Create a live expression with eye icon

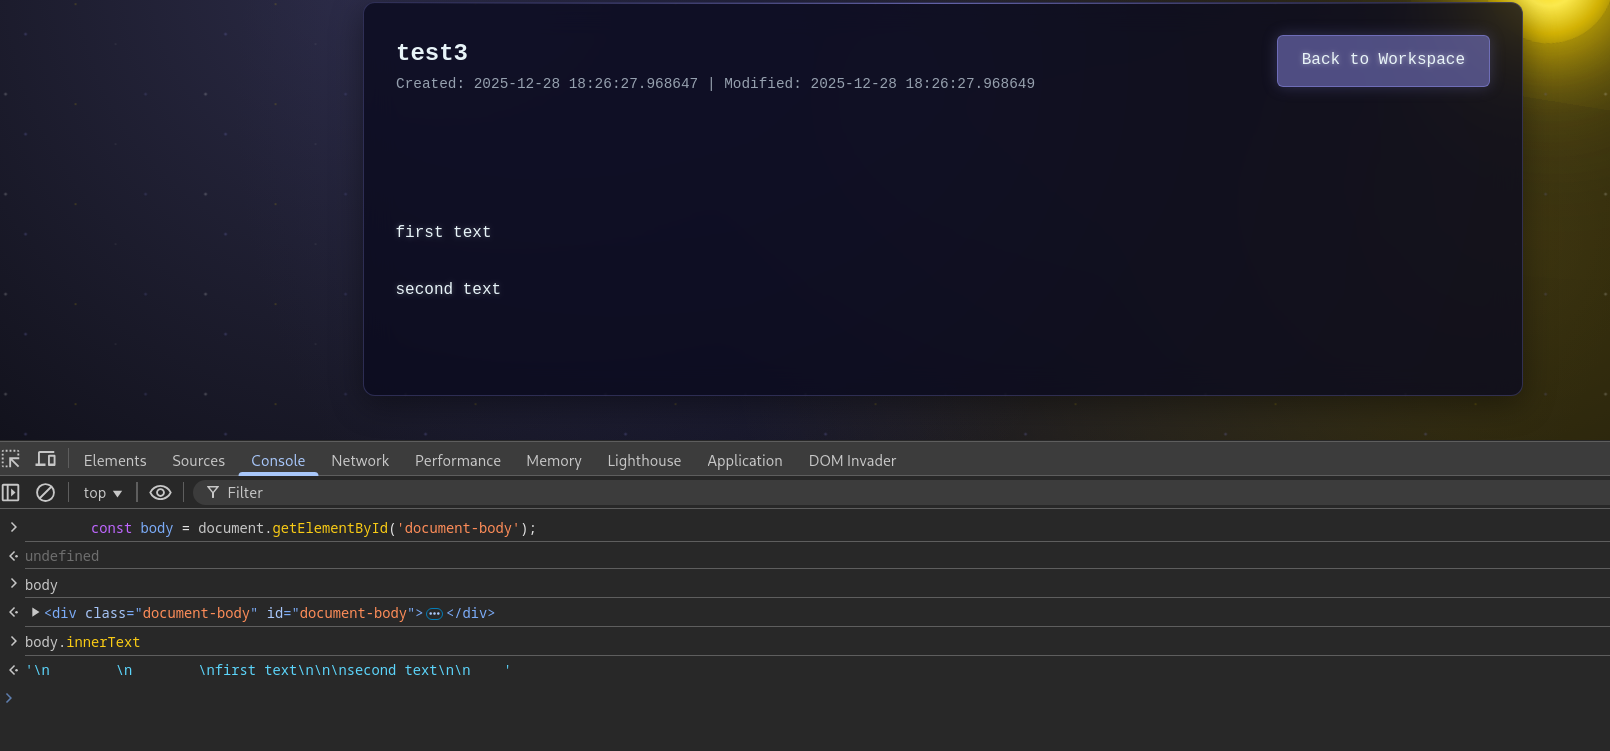coord(160,492)
